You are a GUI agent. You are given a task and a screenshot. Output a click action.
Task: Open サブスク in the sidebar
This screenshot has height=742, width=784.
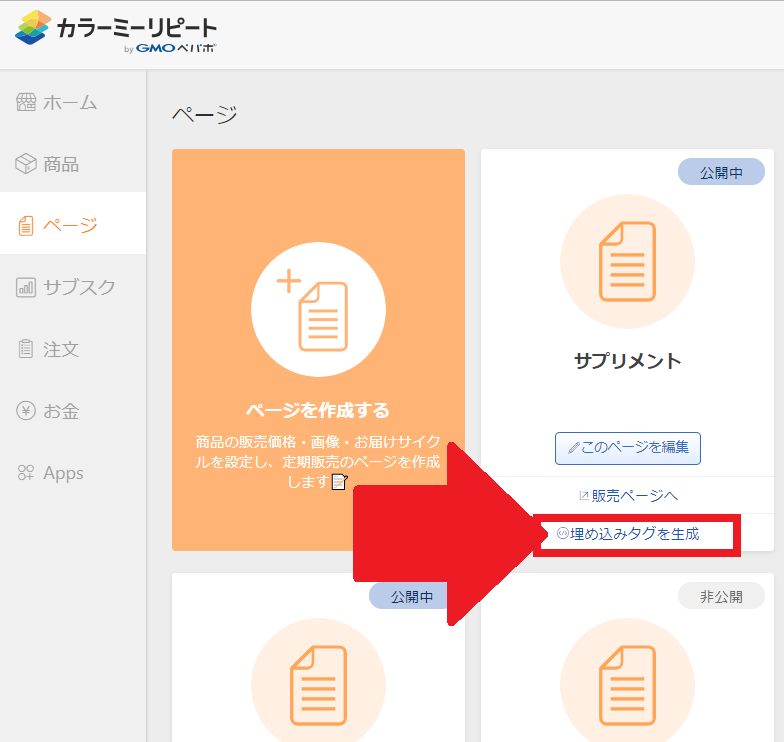[x=72, y=287]
